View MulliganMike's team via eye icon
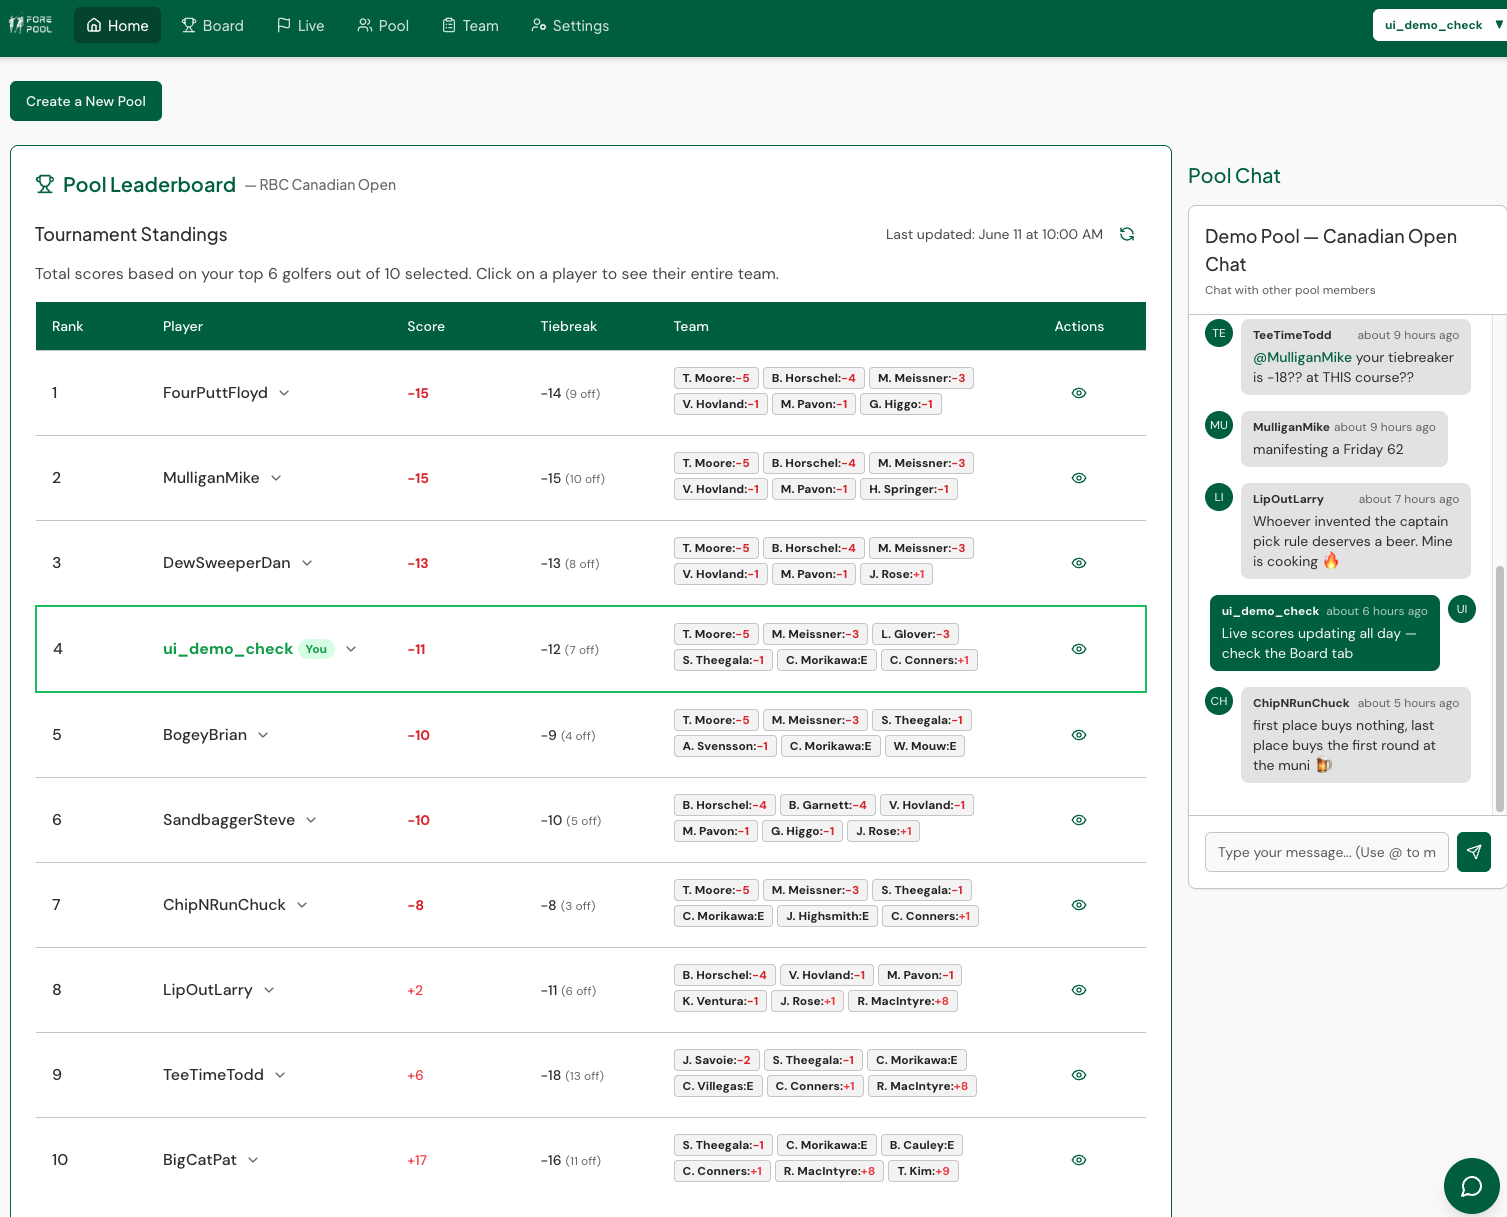 pyautogui.click(x=1079, y=478)
